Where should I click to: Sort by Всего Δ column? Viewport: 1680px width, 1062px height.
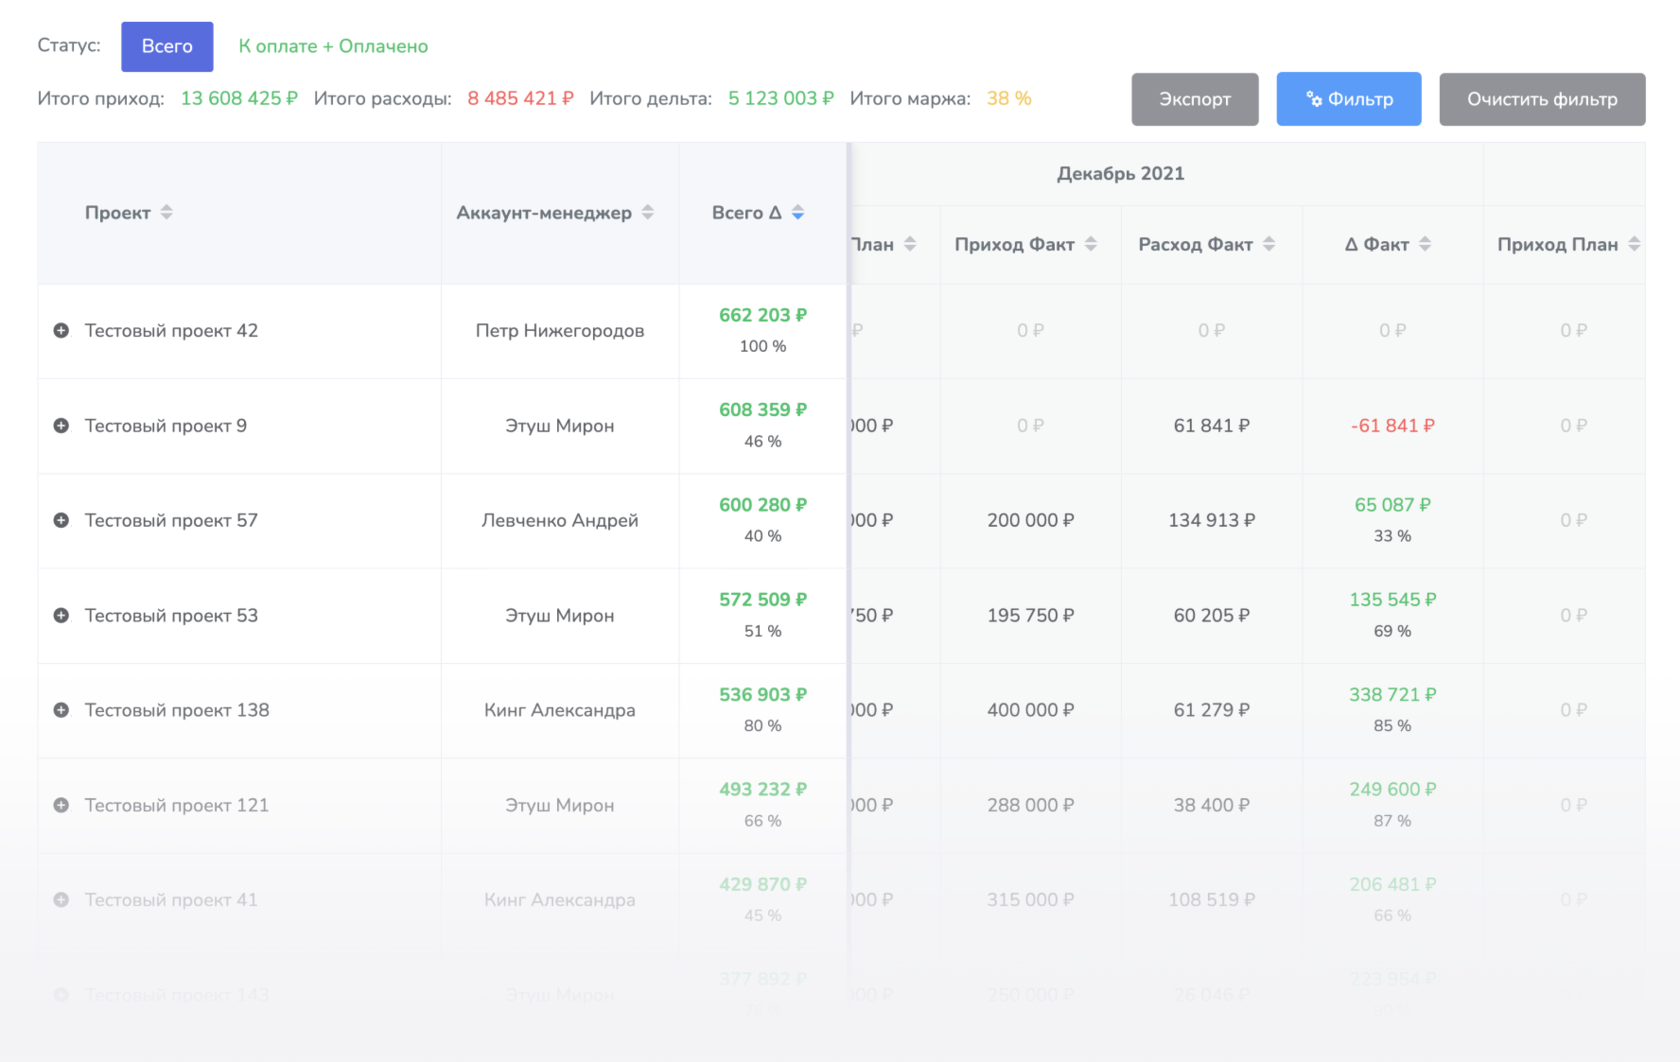tap(797, 212)
